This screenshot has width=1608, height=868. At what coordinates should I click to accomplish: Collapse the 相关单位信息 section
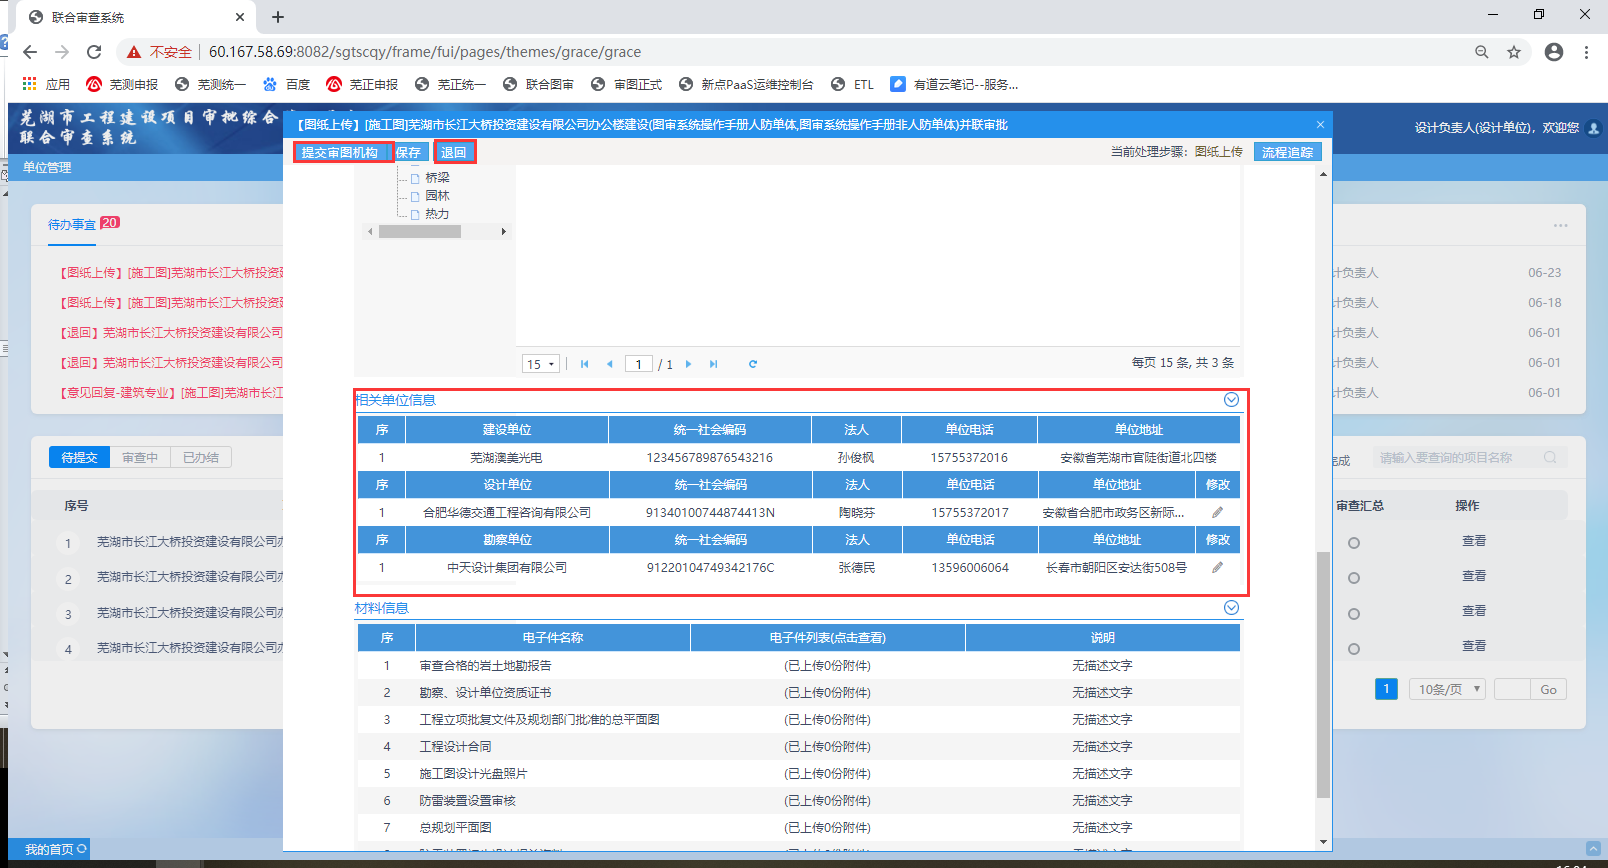(1231, 400)
